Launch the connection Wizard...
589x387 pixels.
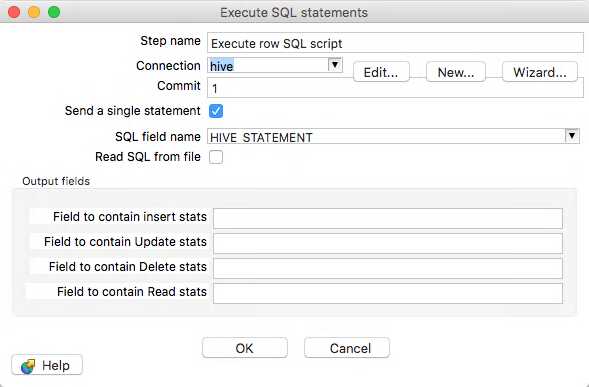540,72
